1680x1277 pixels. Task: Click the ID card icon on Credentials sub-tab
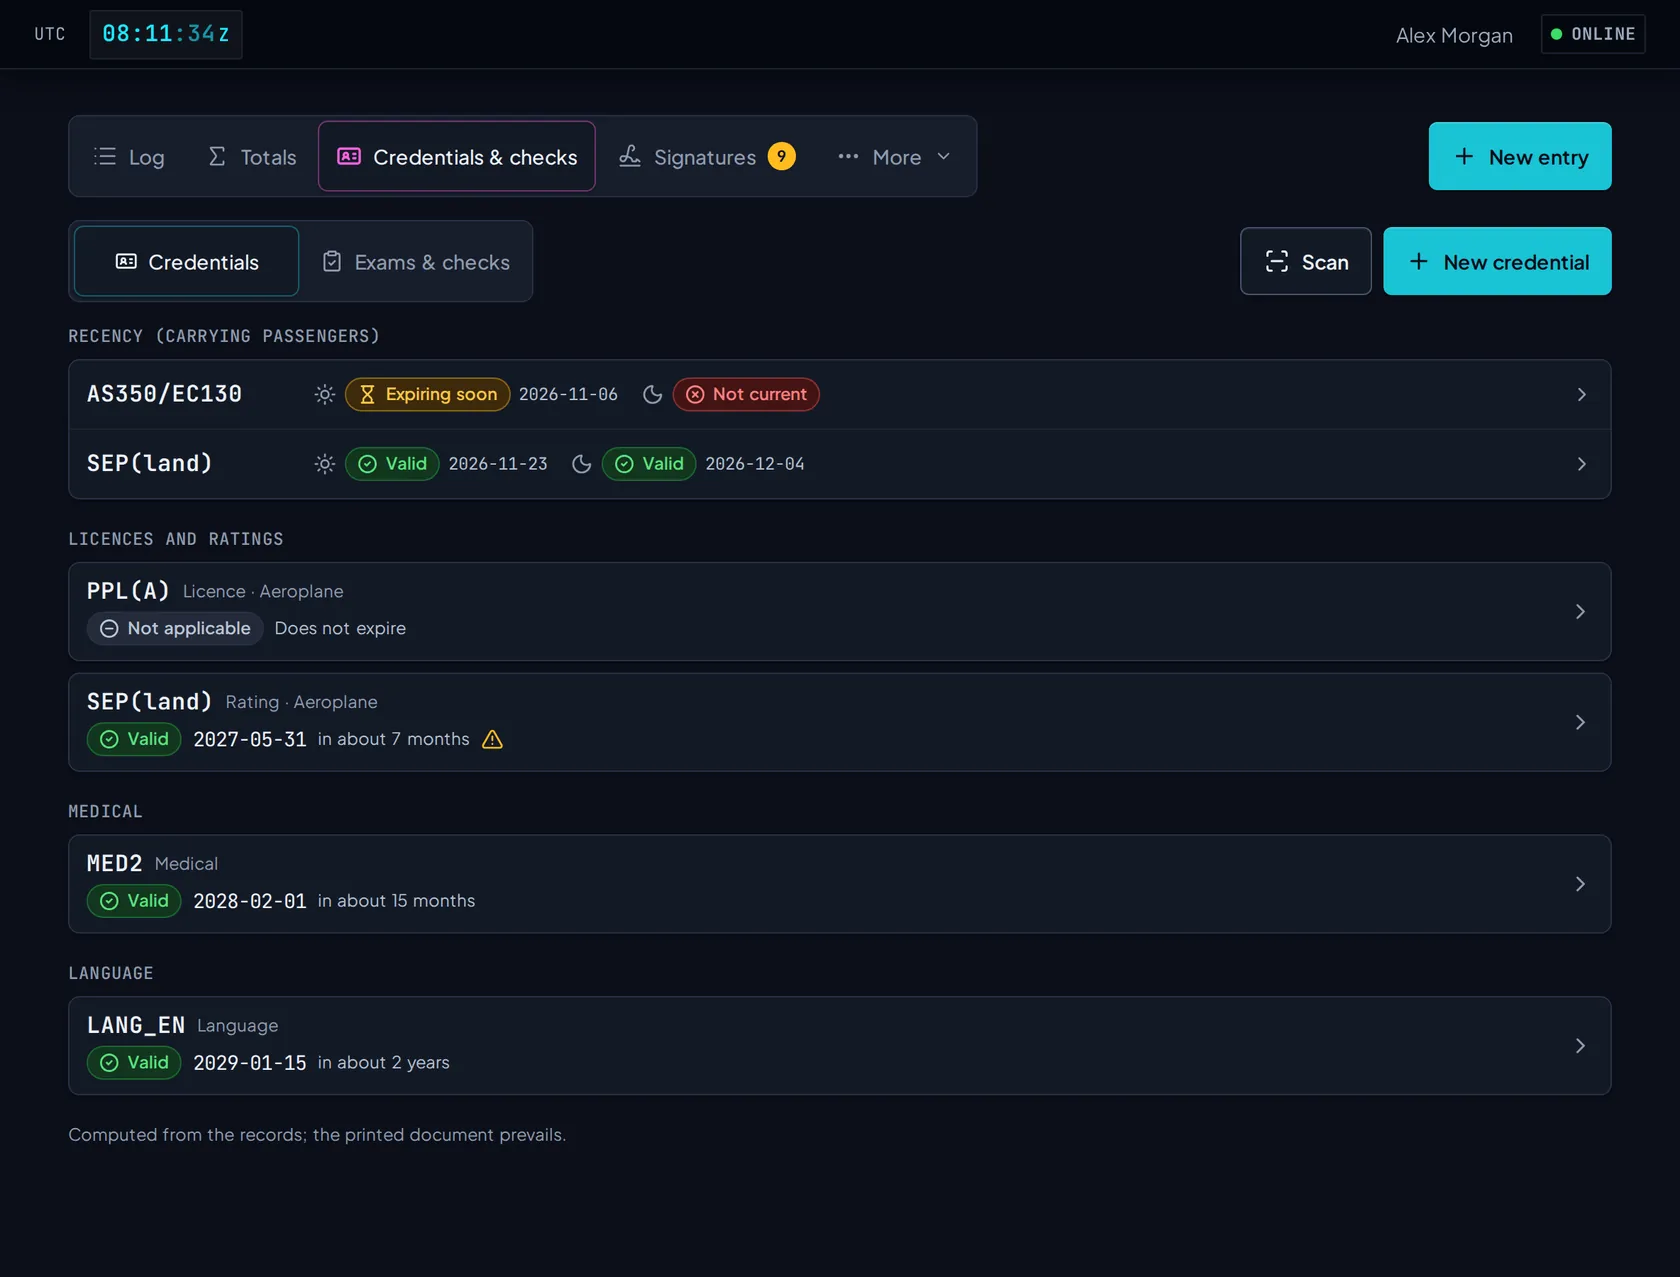point(126,261)
